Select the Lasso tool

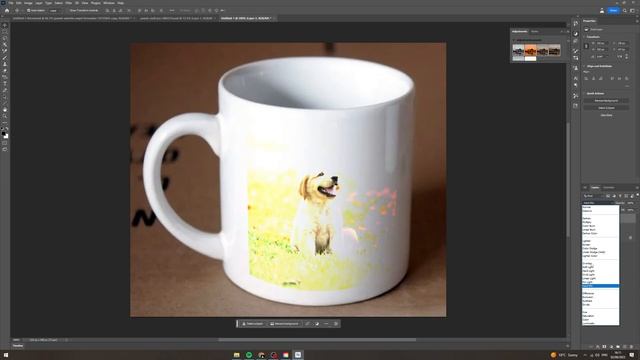(5, 38)
